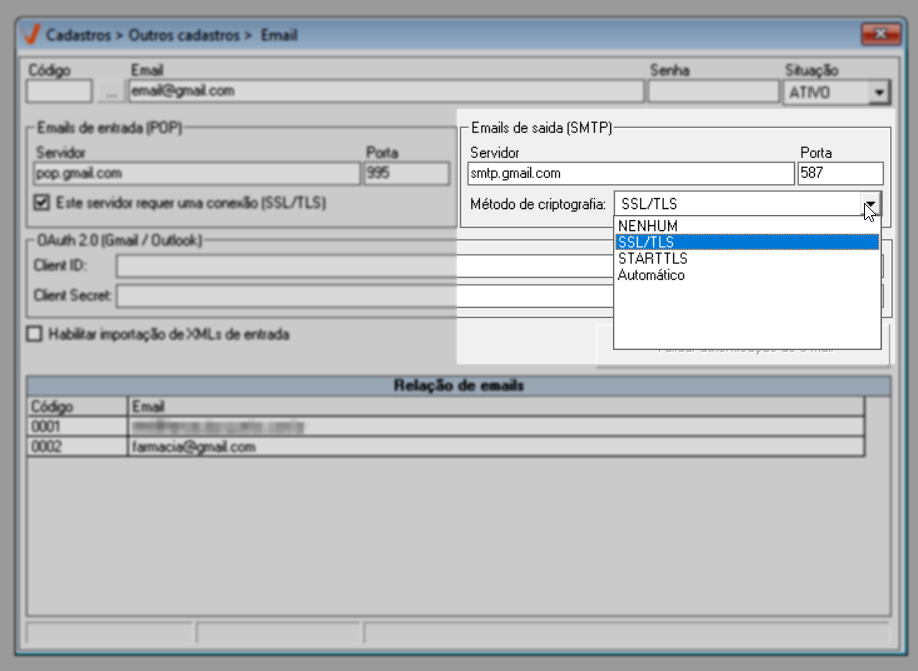Select NENHUM in the encryption dropdown list

click(747, 226)
